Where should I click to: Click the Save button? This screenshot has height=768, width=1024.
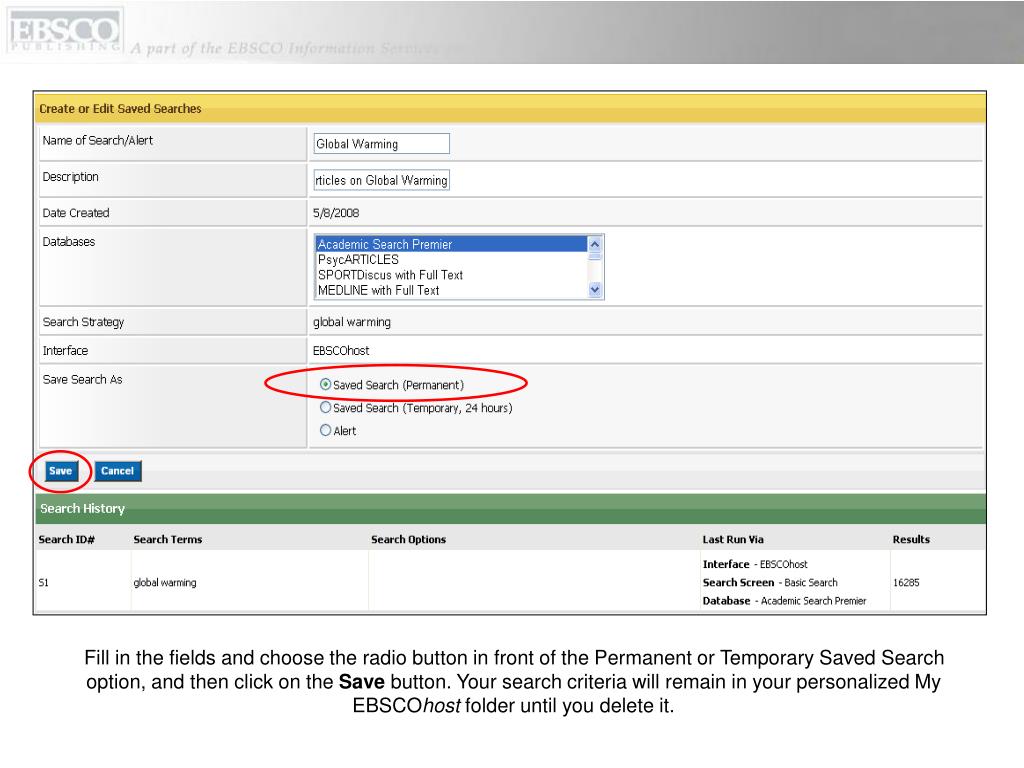[61, 471]
